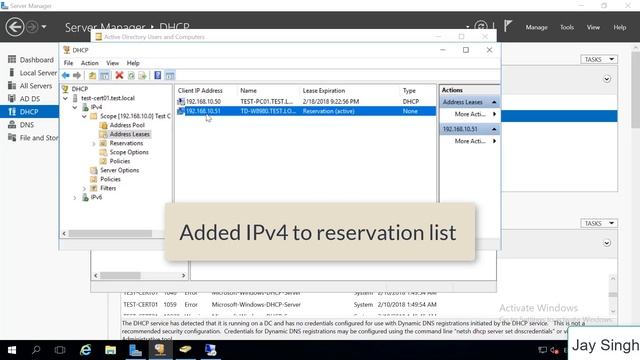Click Server Manager notifications flag icon

click(508, 26)
